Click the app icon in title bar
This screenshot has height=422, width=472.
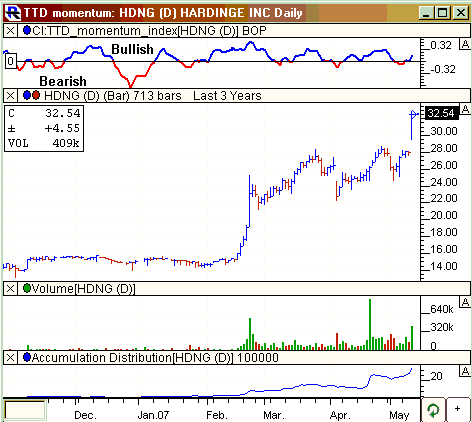click(13, 13)
